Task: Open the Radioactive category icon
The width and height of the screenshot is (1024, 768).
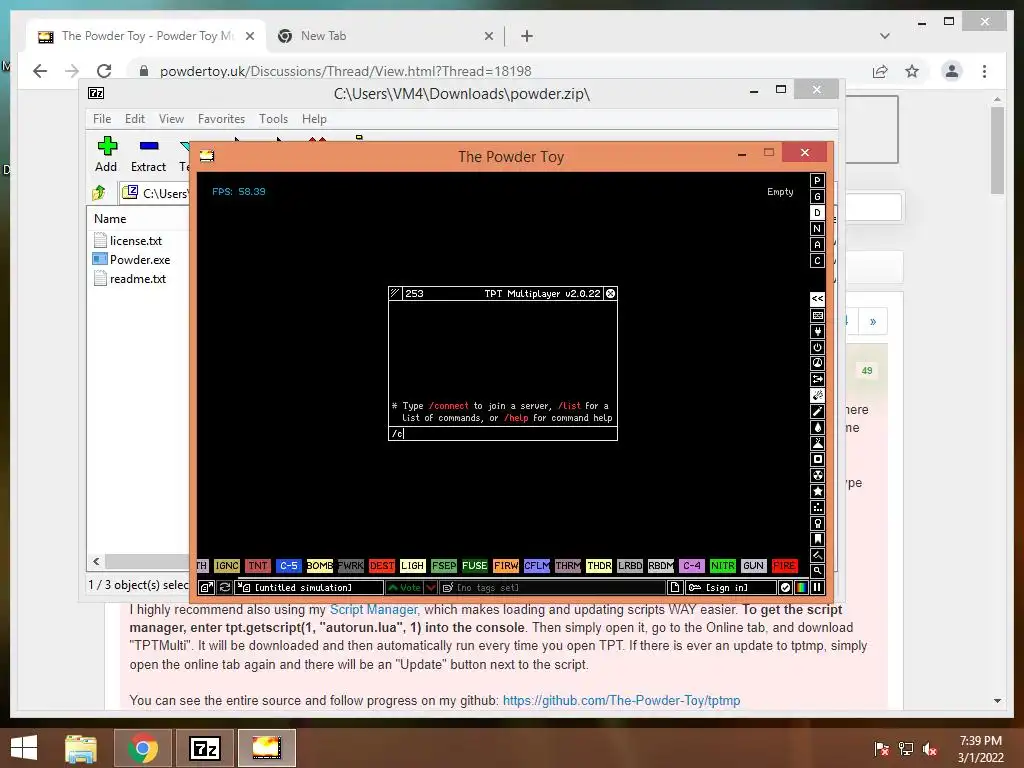Action: pos(817,475)
